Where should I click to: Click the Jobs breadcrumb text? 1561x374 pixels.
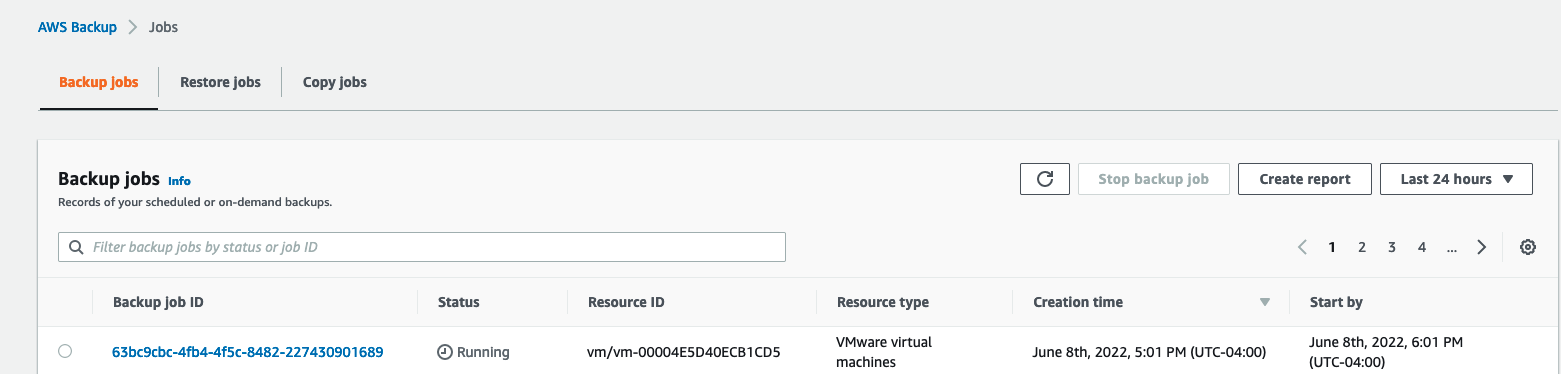coord(163,27)
